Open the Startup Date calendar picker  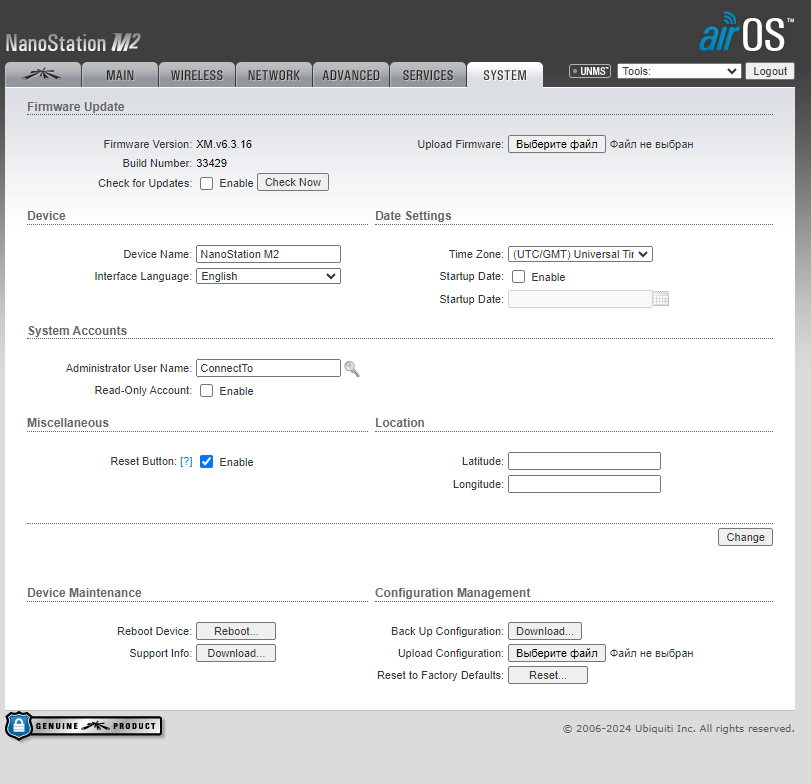(x=660, y=299)
